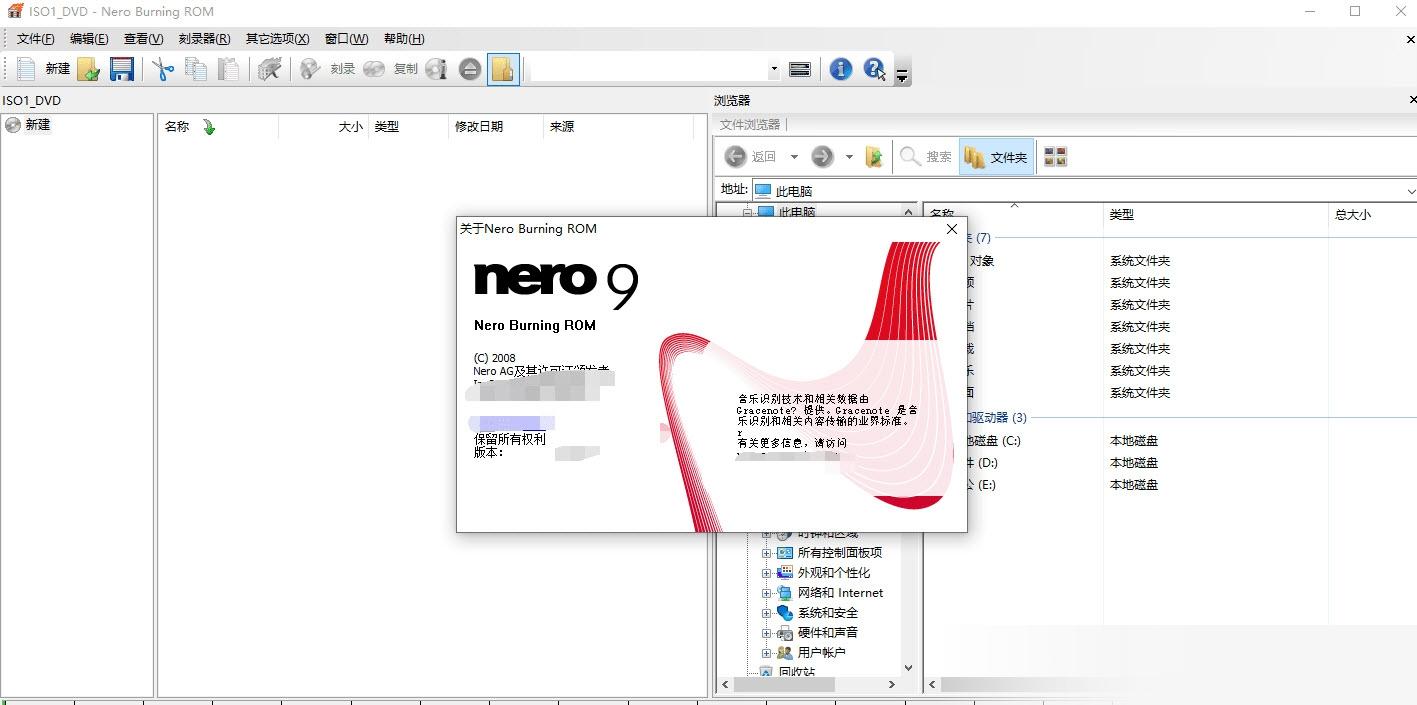Expand the 所有控制面板项 tree node
Viewport: 1417px width, 705px height.
[x=767, y=553]
